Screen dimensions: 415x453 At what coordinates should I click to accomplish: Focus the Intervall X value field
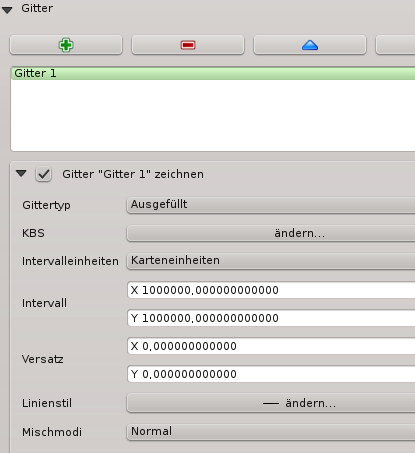pyautogui.click(x=271, y=290)
